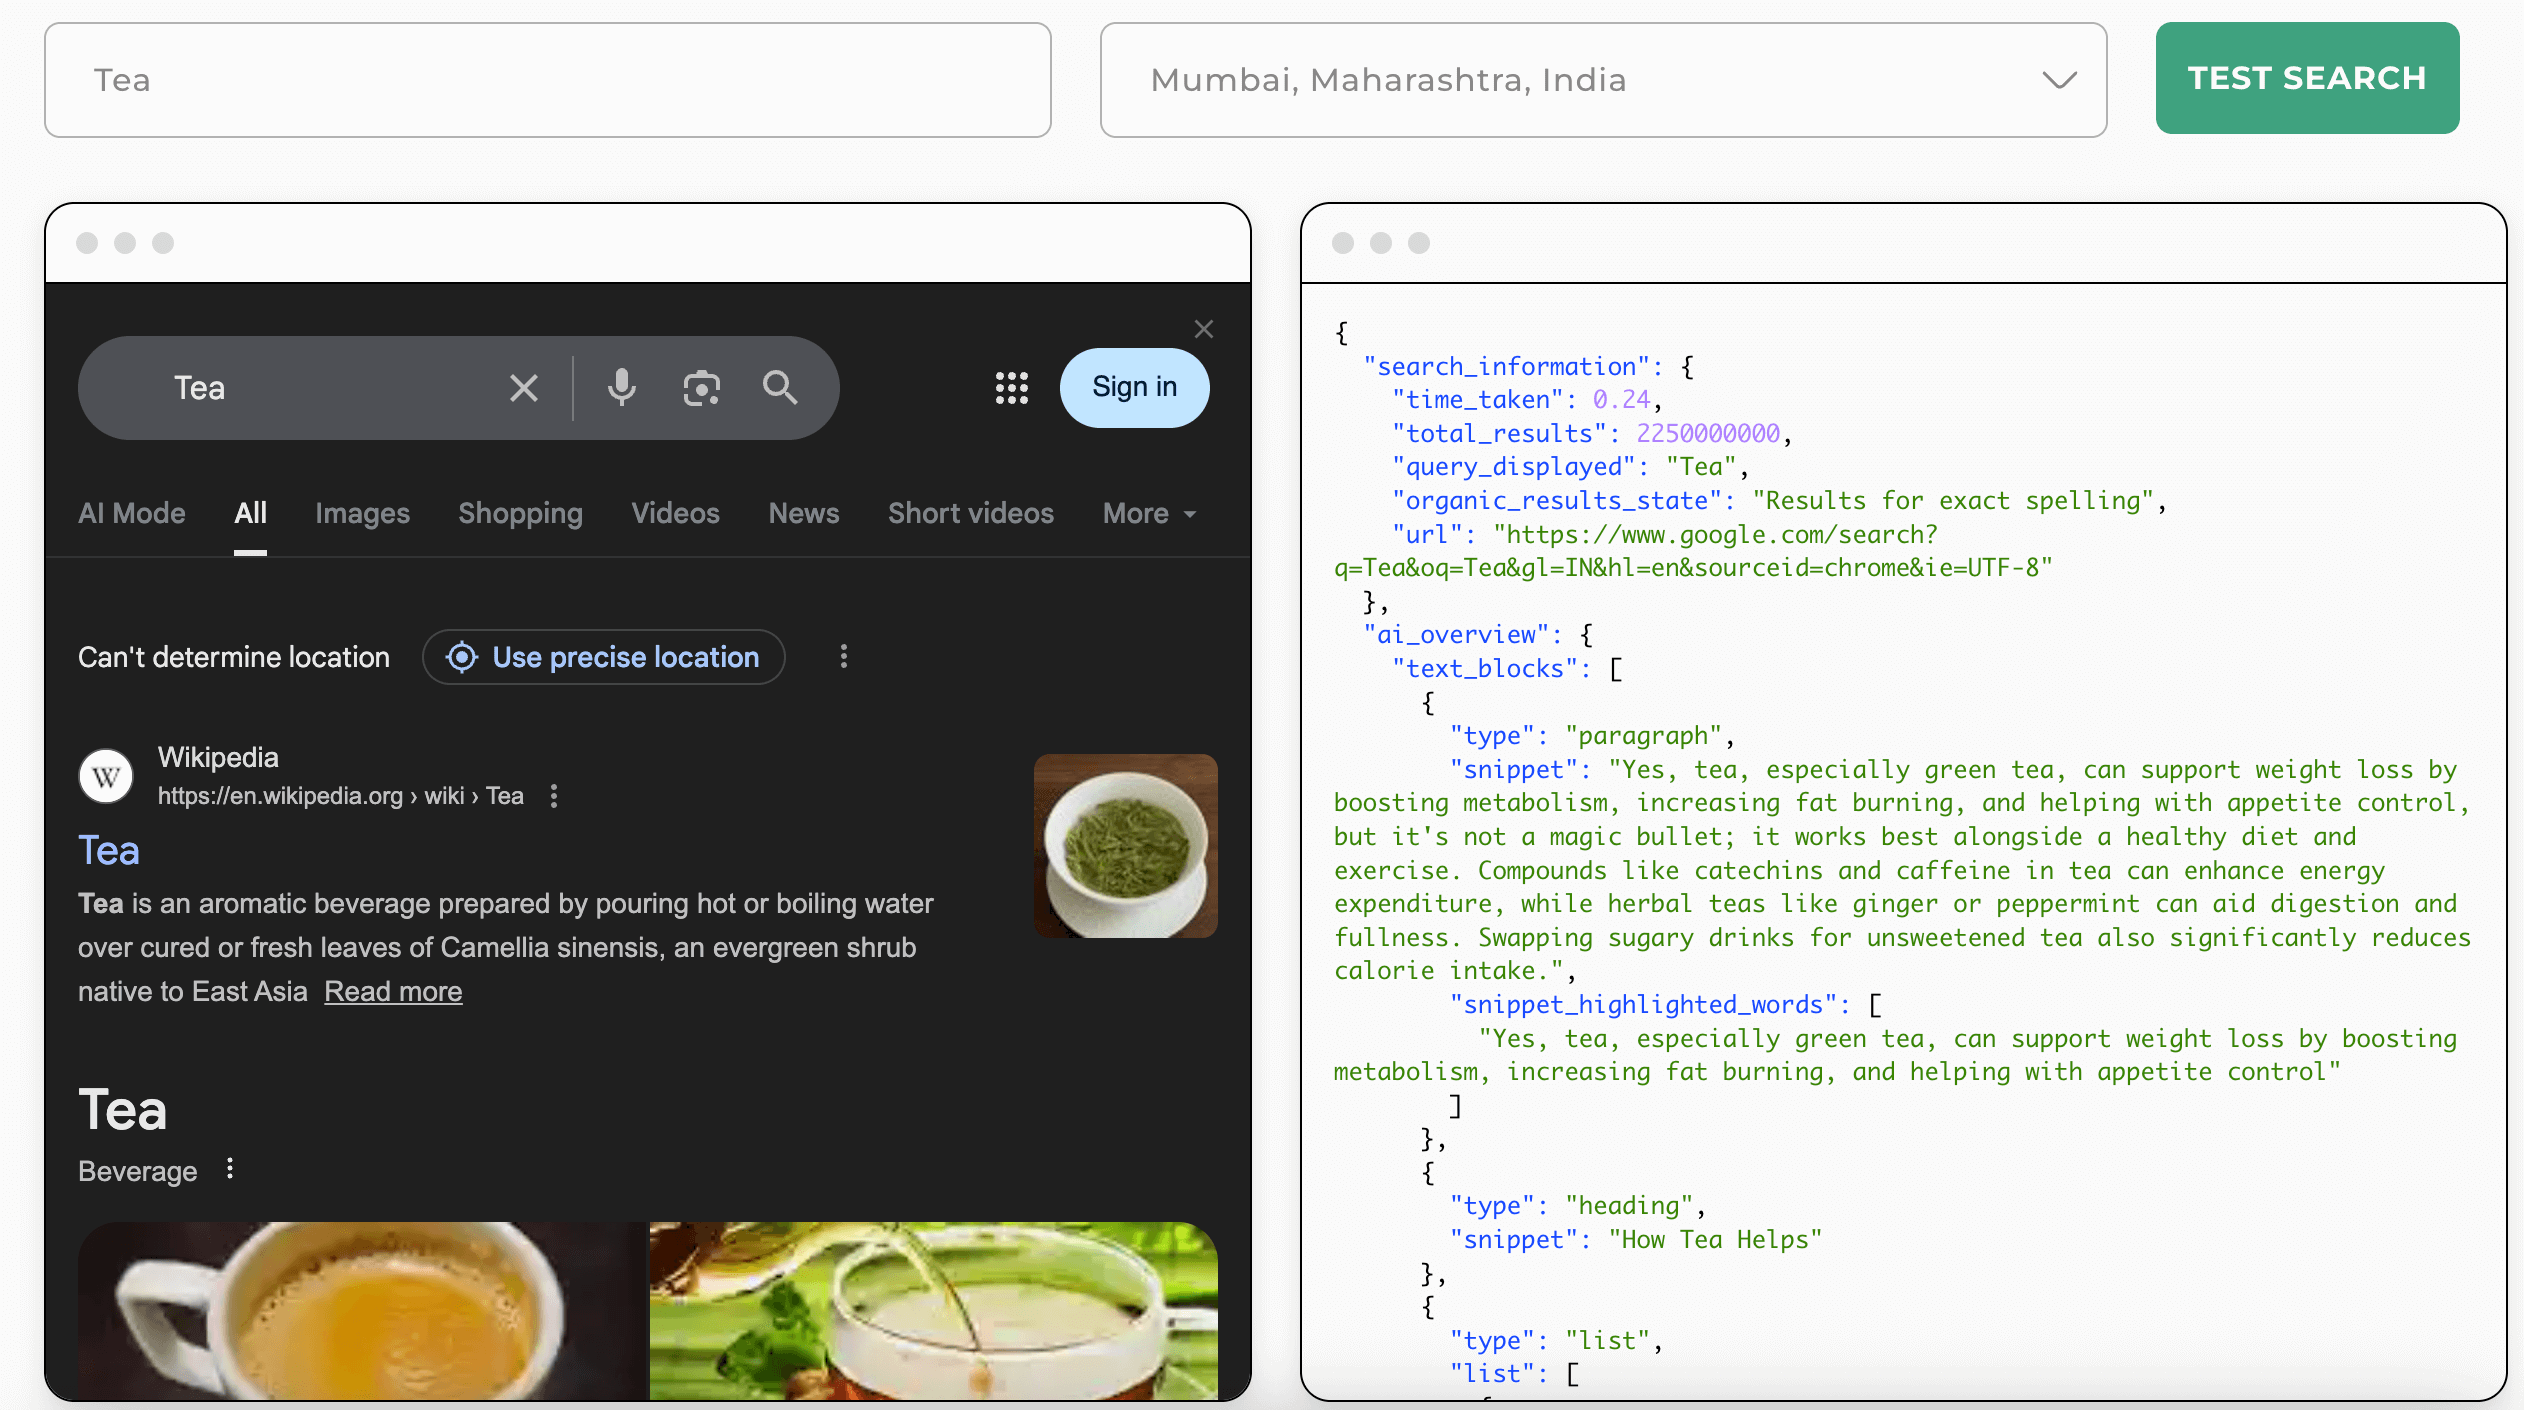Activate the microphone voice search icon
The width and height of the screenshot is (2524, 1410).
[x=622, y=388]
